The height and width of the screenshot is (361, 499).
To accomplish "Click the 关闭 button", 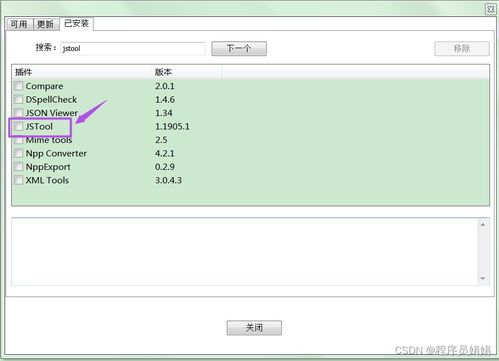I will click(254, 328).
